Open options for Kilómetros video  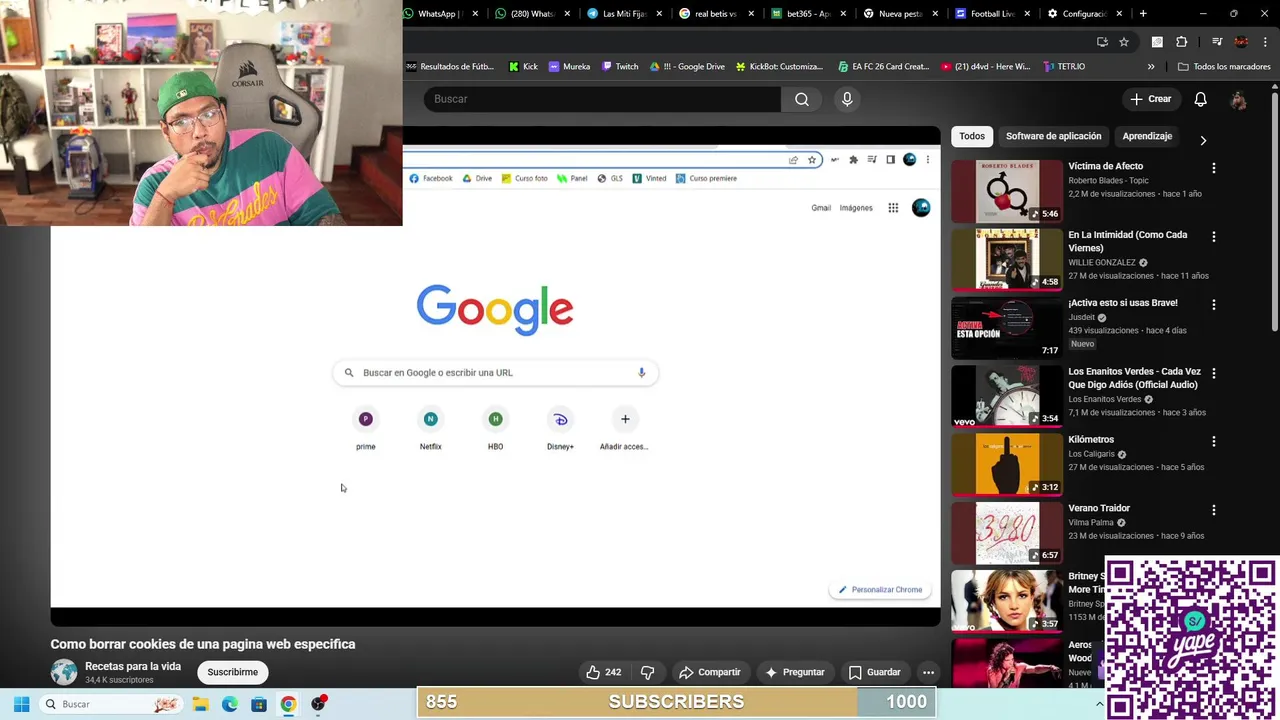[x=1214, y=441]
